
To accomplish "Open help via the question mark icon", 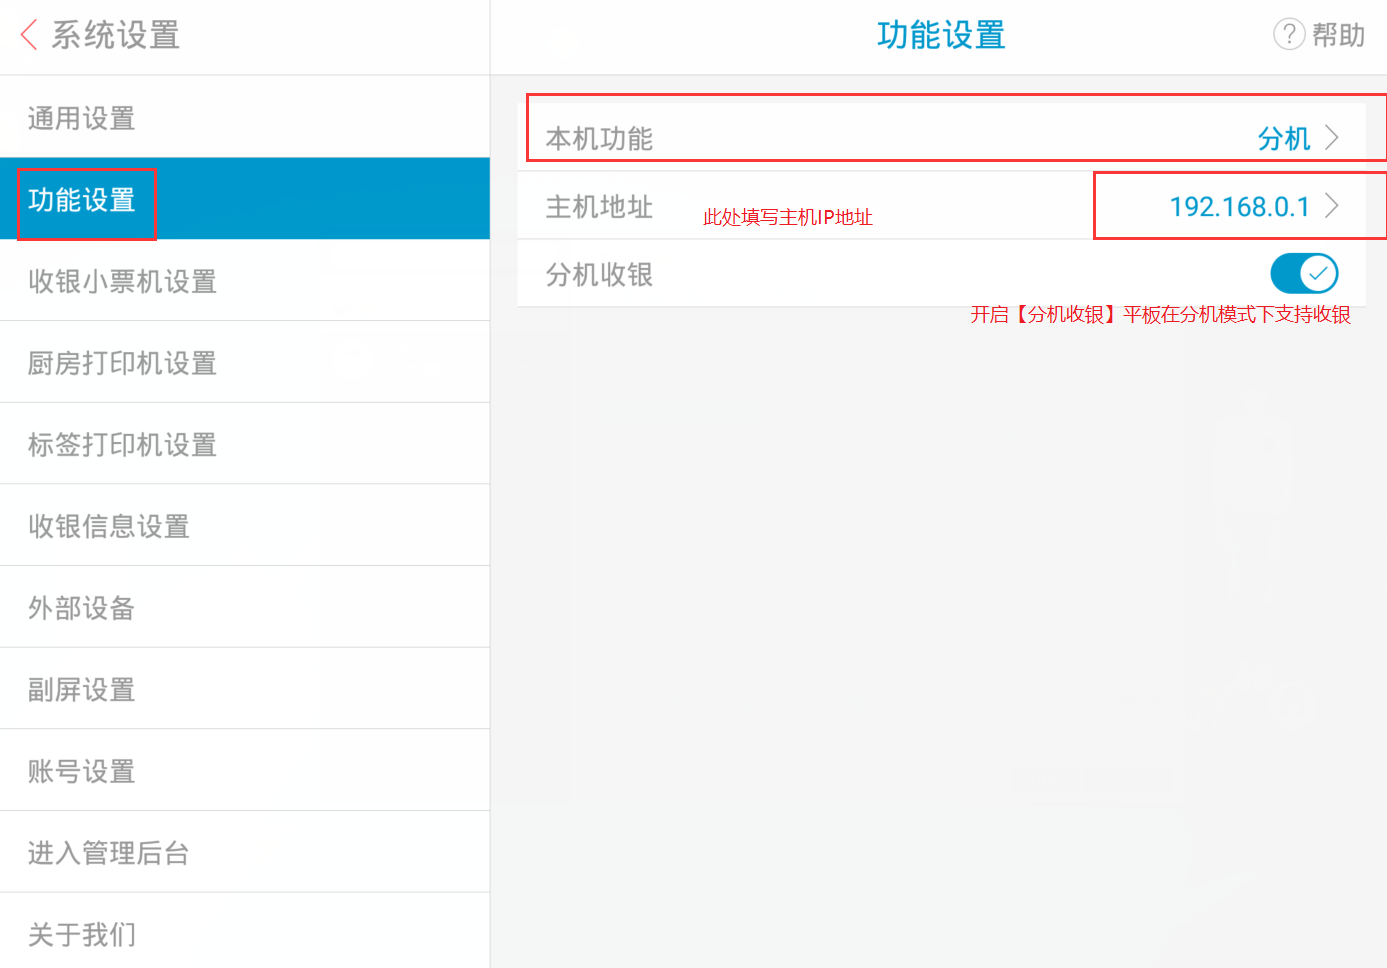I will [1289, 35].
